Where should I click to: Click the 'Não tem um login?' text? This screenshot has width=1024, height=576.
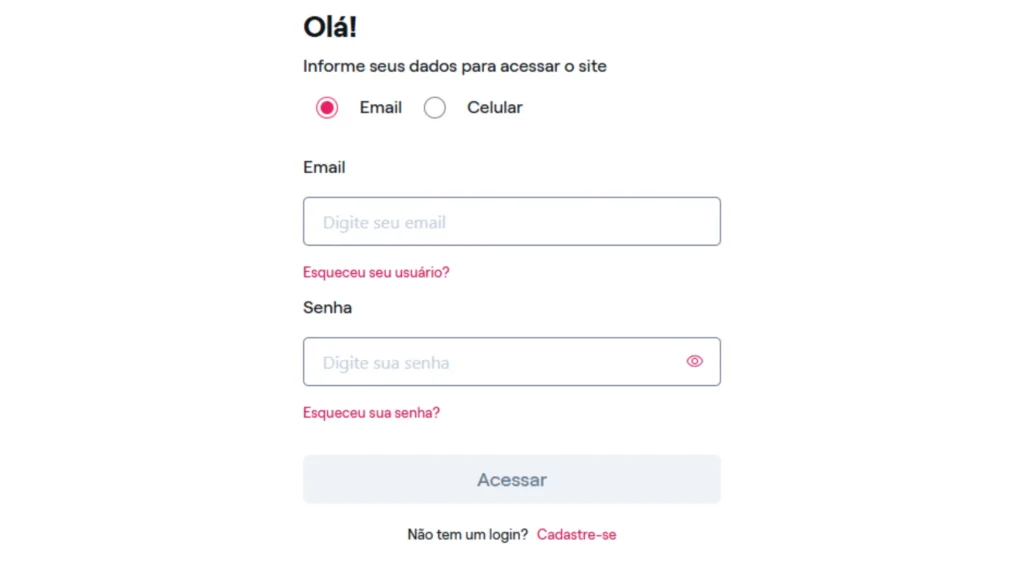(467, 535)
